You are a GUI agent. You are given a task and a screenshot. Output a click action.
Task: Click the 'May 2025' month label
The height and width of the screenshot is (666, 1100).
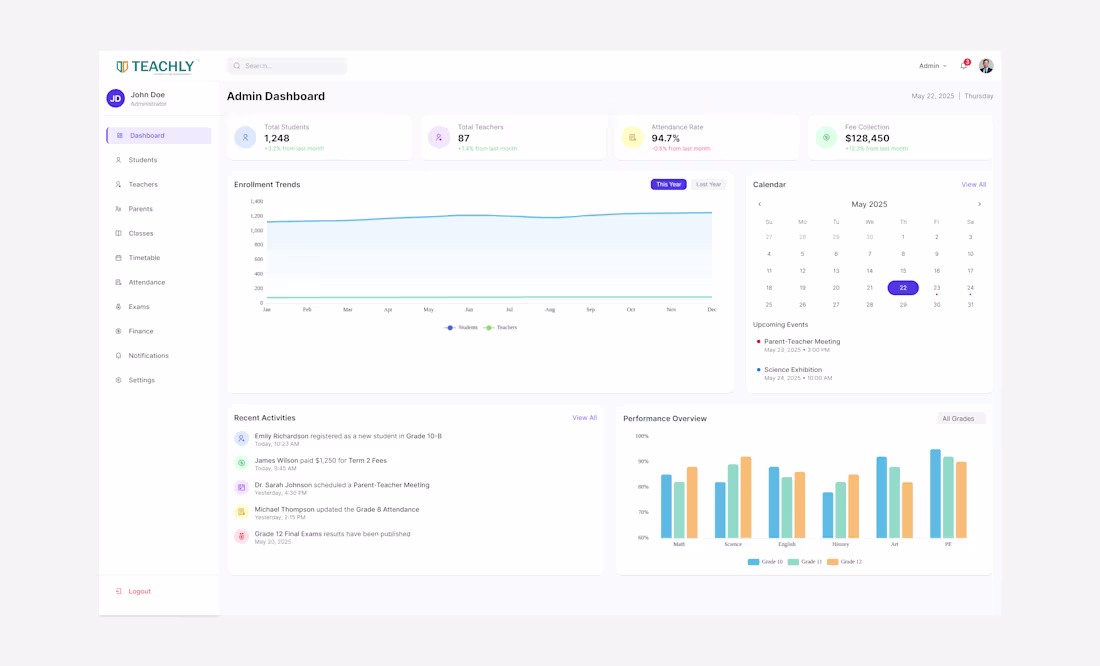click(869, 204)
